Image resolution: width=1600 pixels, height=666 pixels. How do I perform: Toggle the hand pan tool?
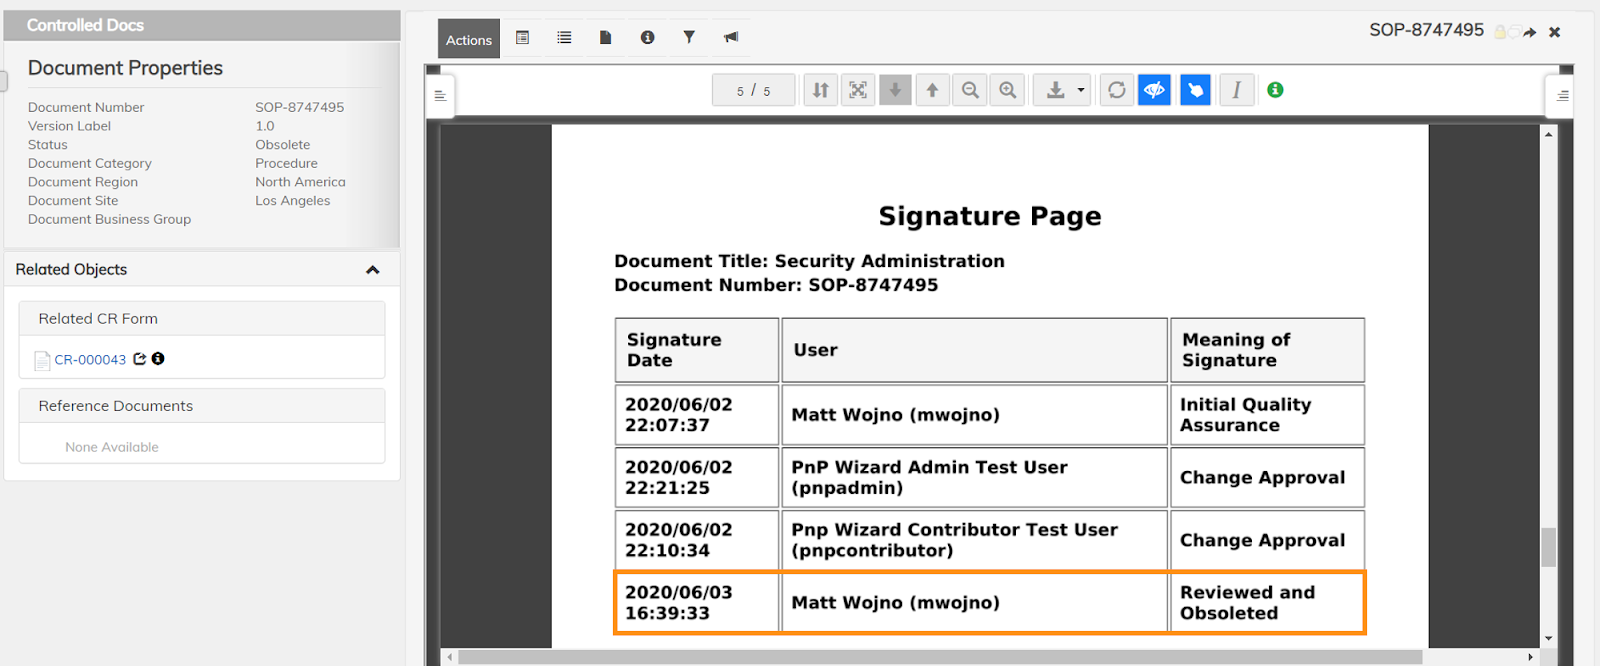[1195, 90]
